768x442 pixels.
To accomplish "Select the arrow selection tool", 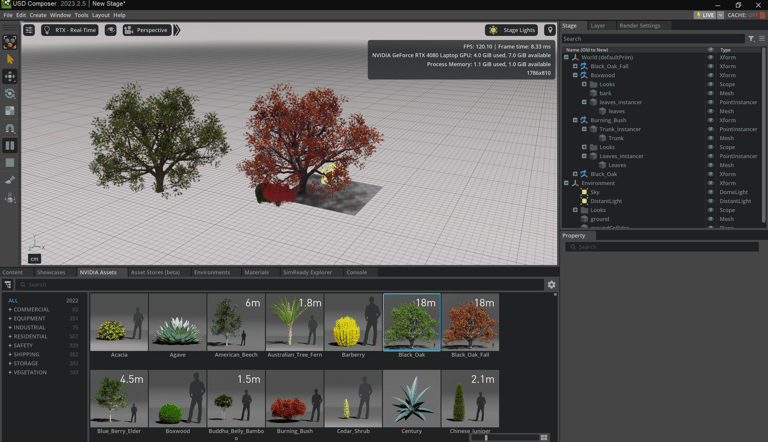I will coord(10,59).
